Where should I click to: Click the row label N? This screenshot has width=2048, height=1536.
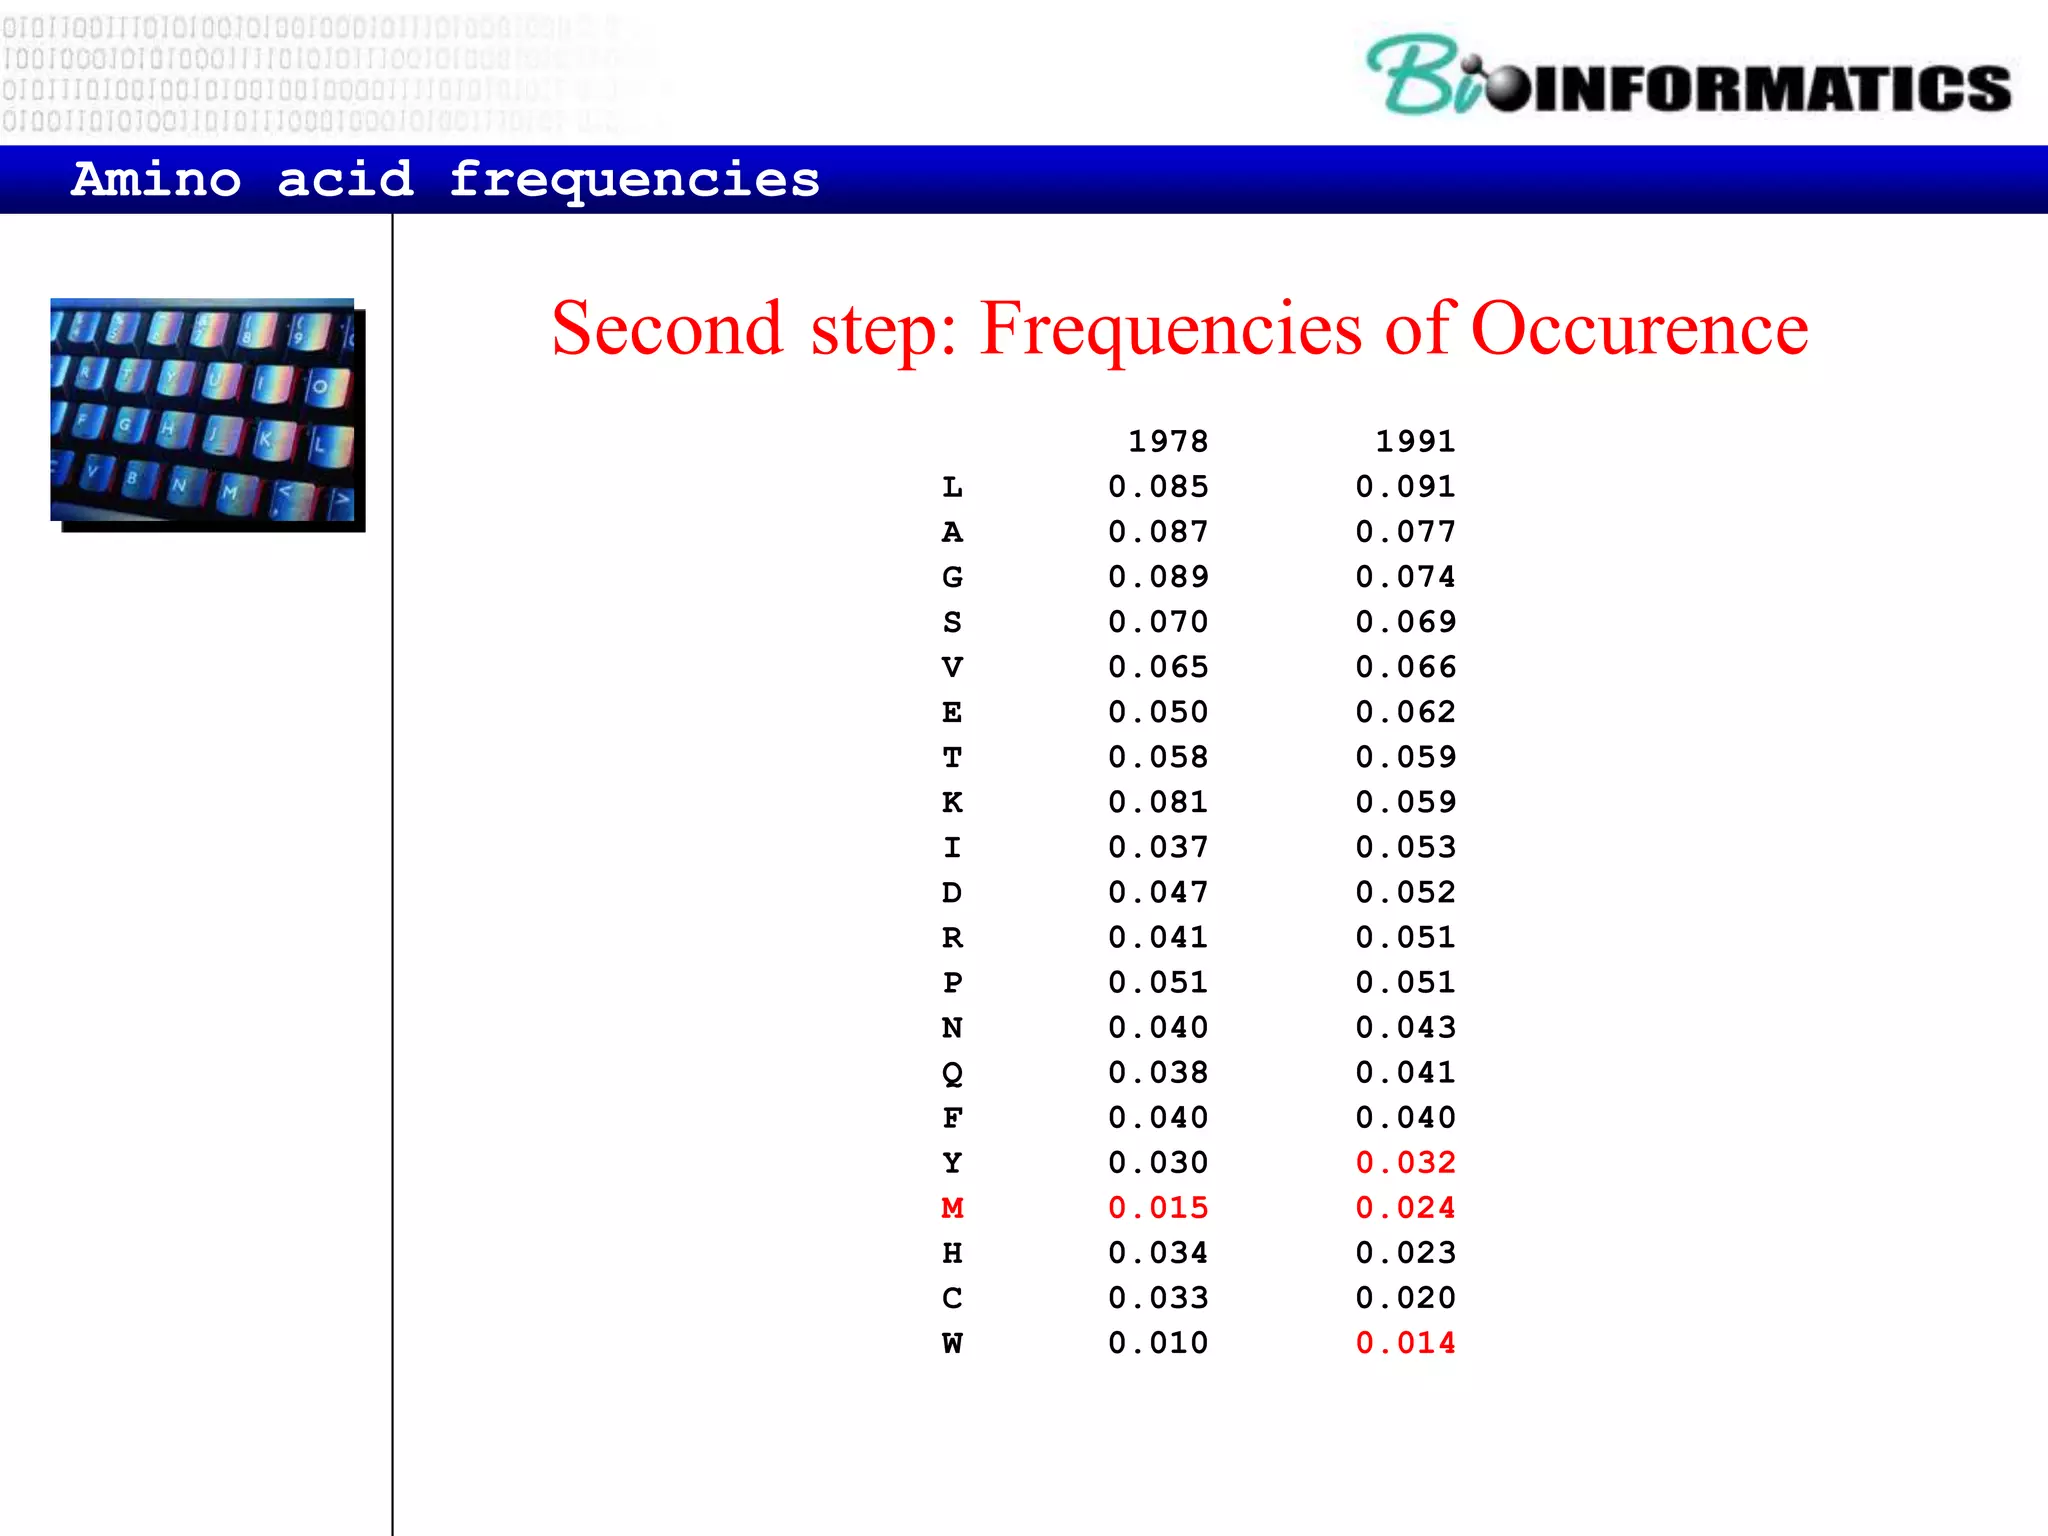coord(952,1027)
